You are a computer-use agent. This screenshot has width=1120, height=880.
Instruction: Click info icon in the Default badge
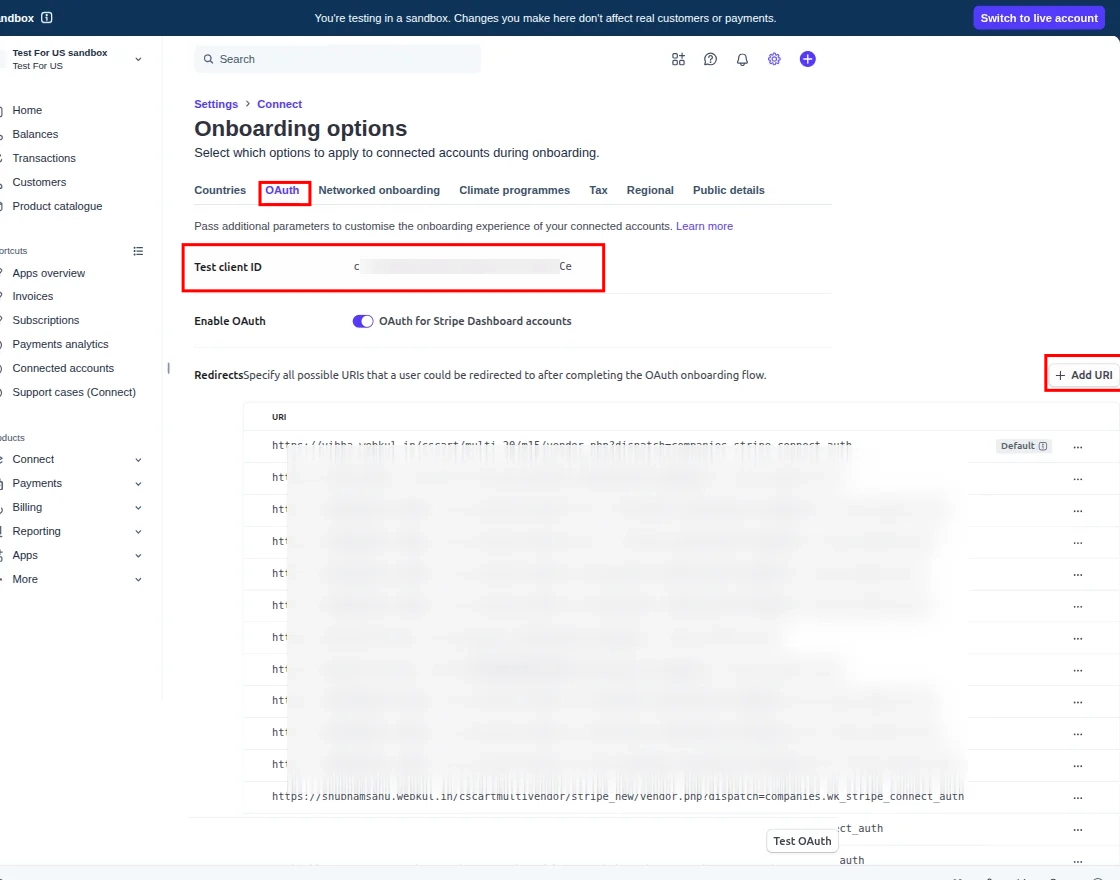tap(1043, 446)
